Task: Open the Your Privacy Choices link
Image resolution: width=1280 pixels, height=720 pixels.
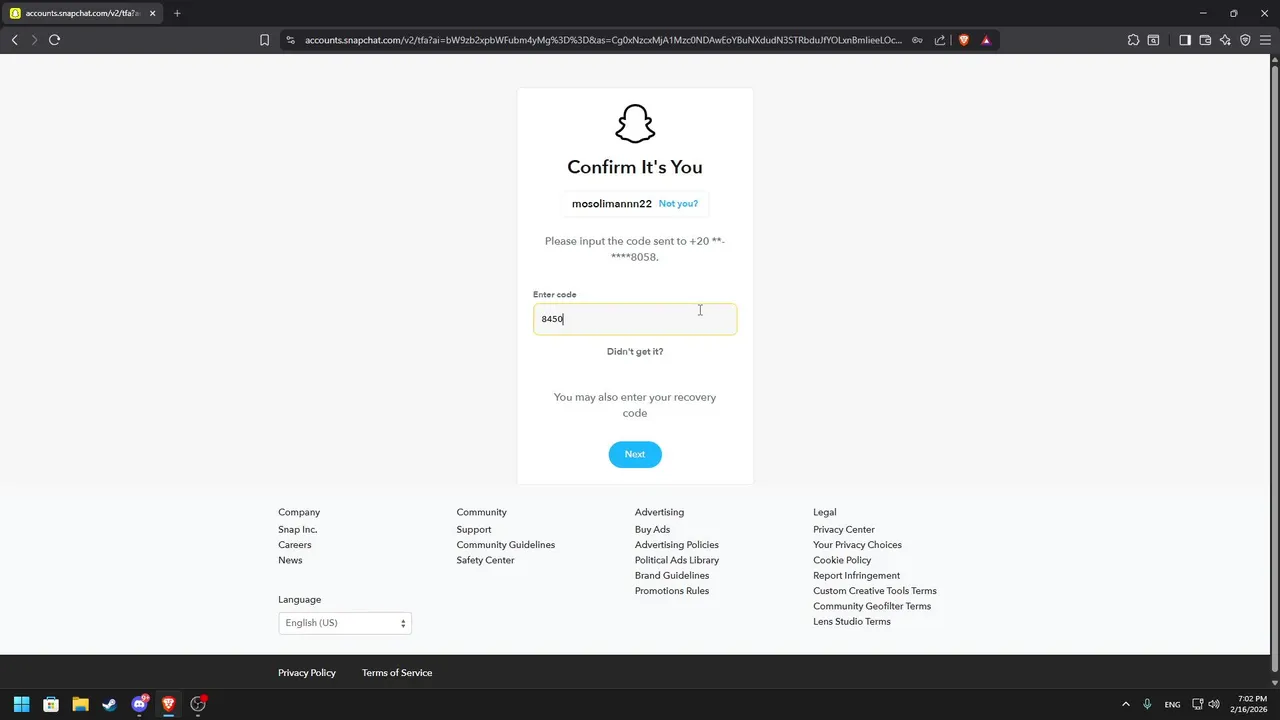Action: [x=857, y=545]
